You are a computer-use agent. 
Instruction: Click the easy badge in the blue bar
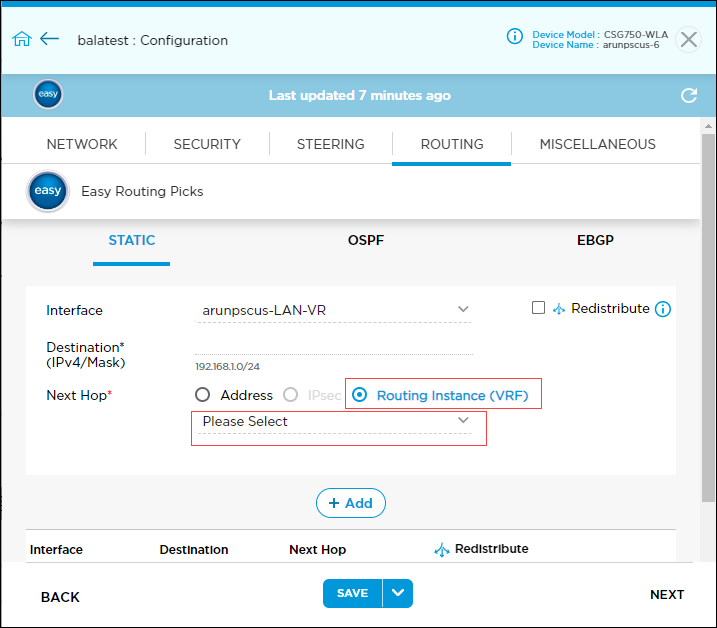click(48, 95)
